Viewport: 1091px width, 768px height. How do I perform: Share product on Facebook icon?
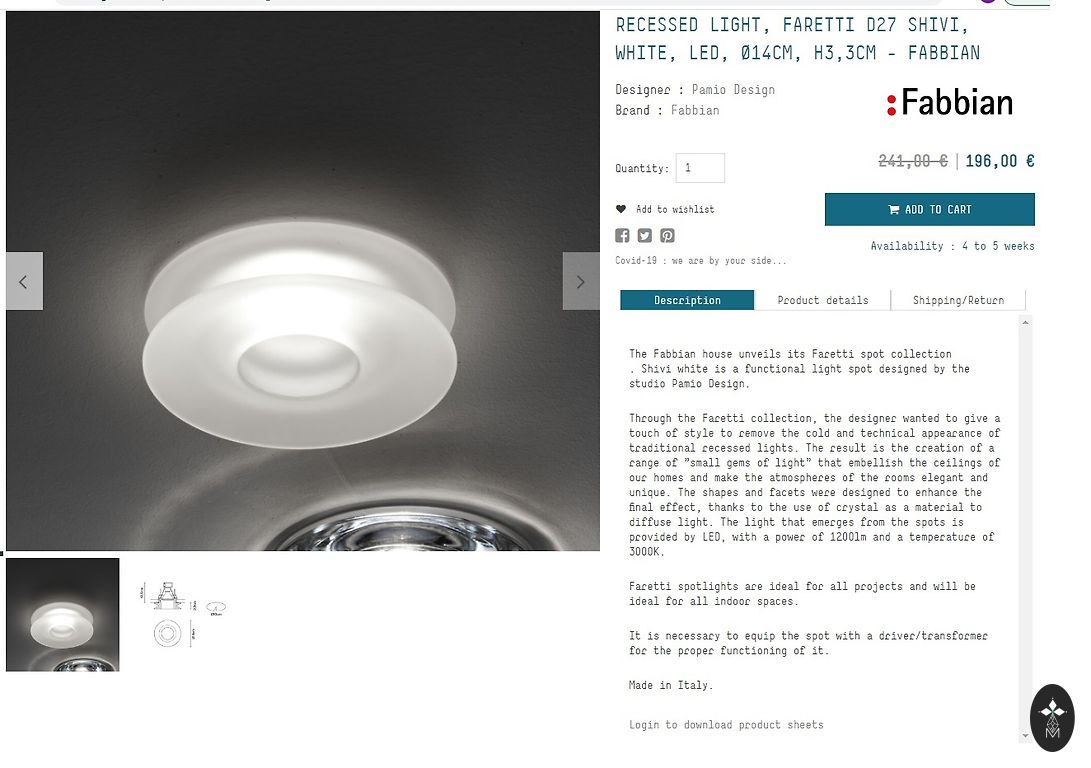(x=622, y=236)
